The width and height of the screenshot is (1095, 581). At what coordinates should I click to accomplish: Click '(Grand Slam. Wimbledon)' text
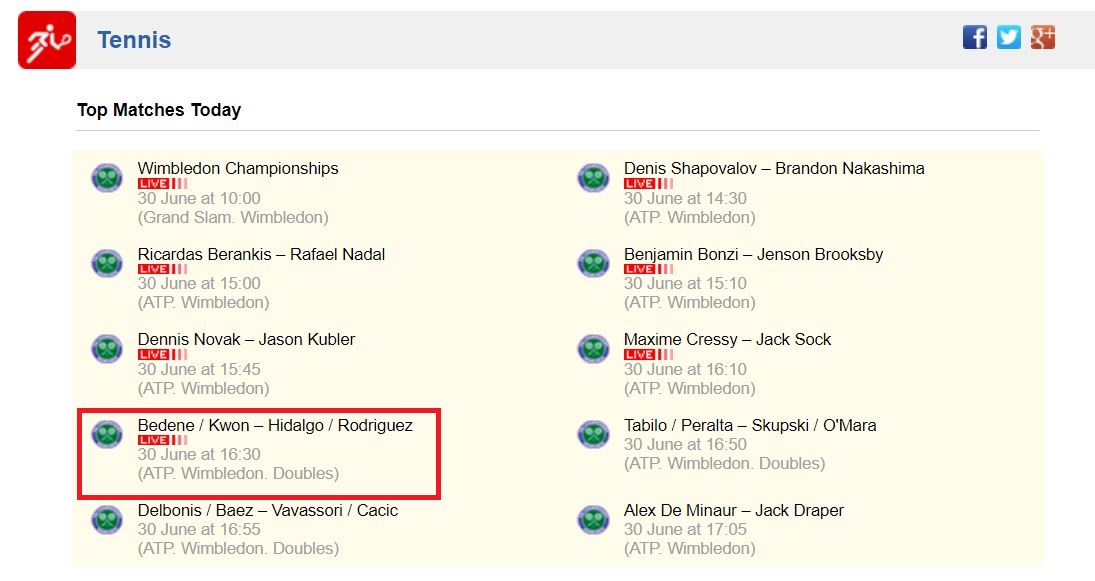233,217
